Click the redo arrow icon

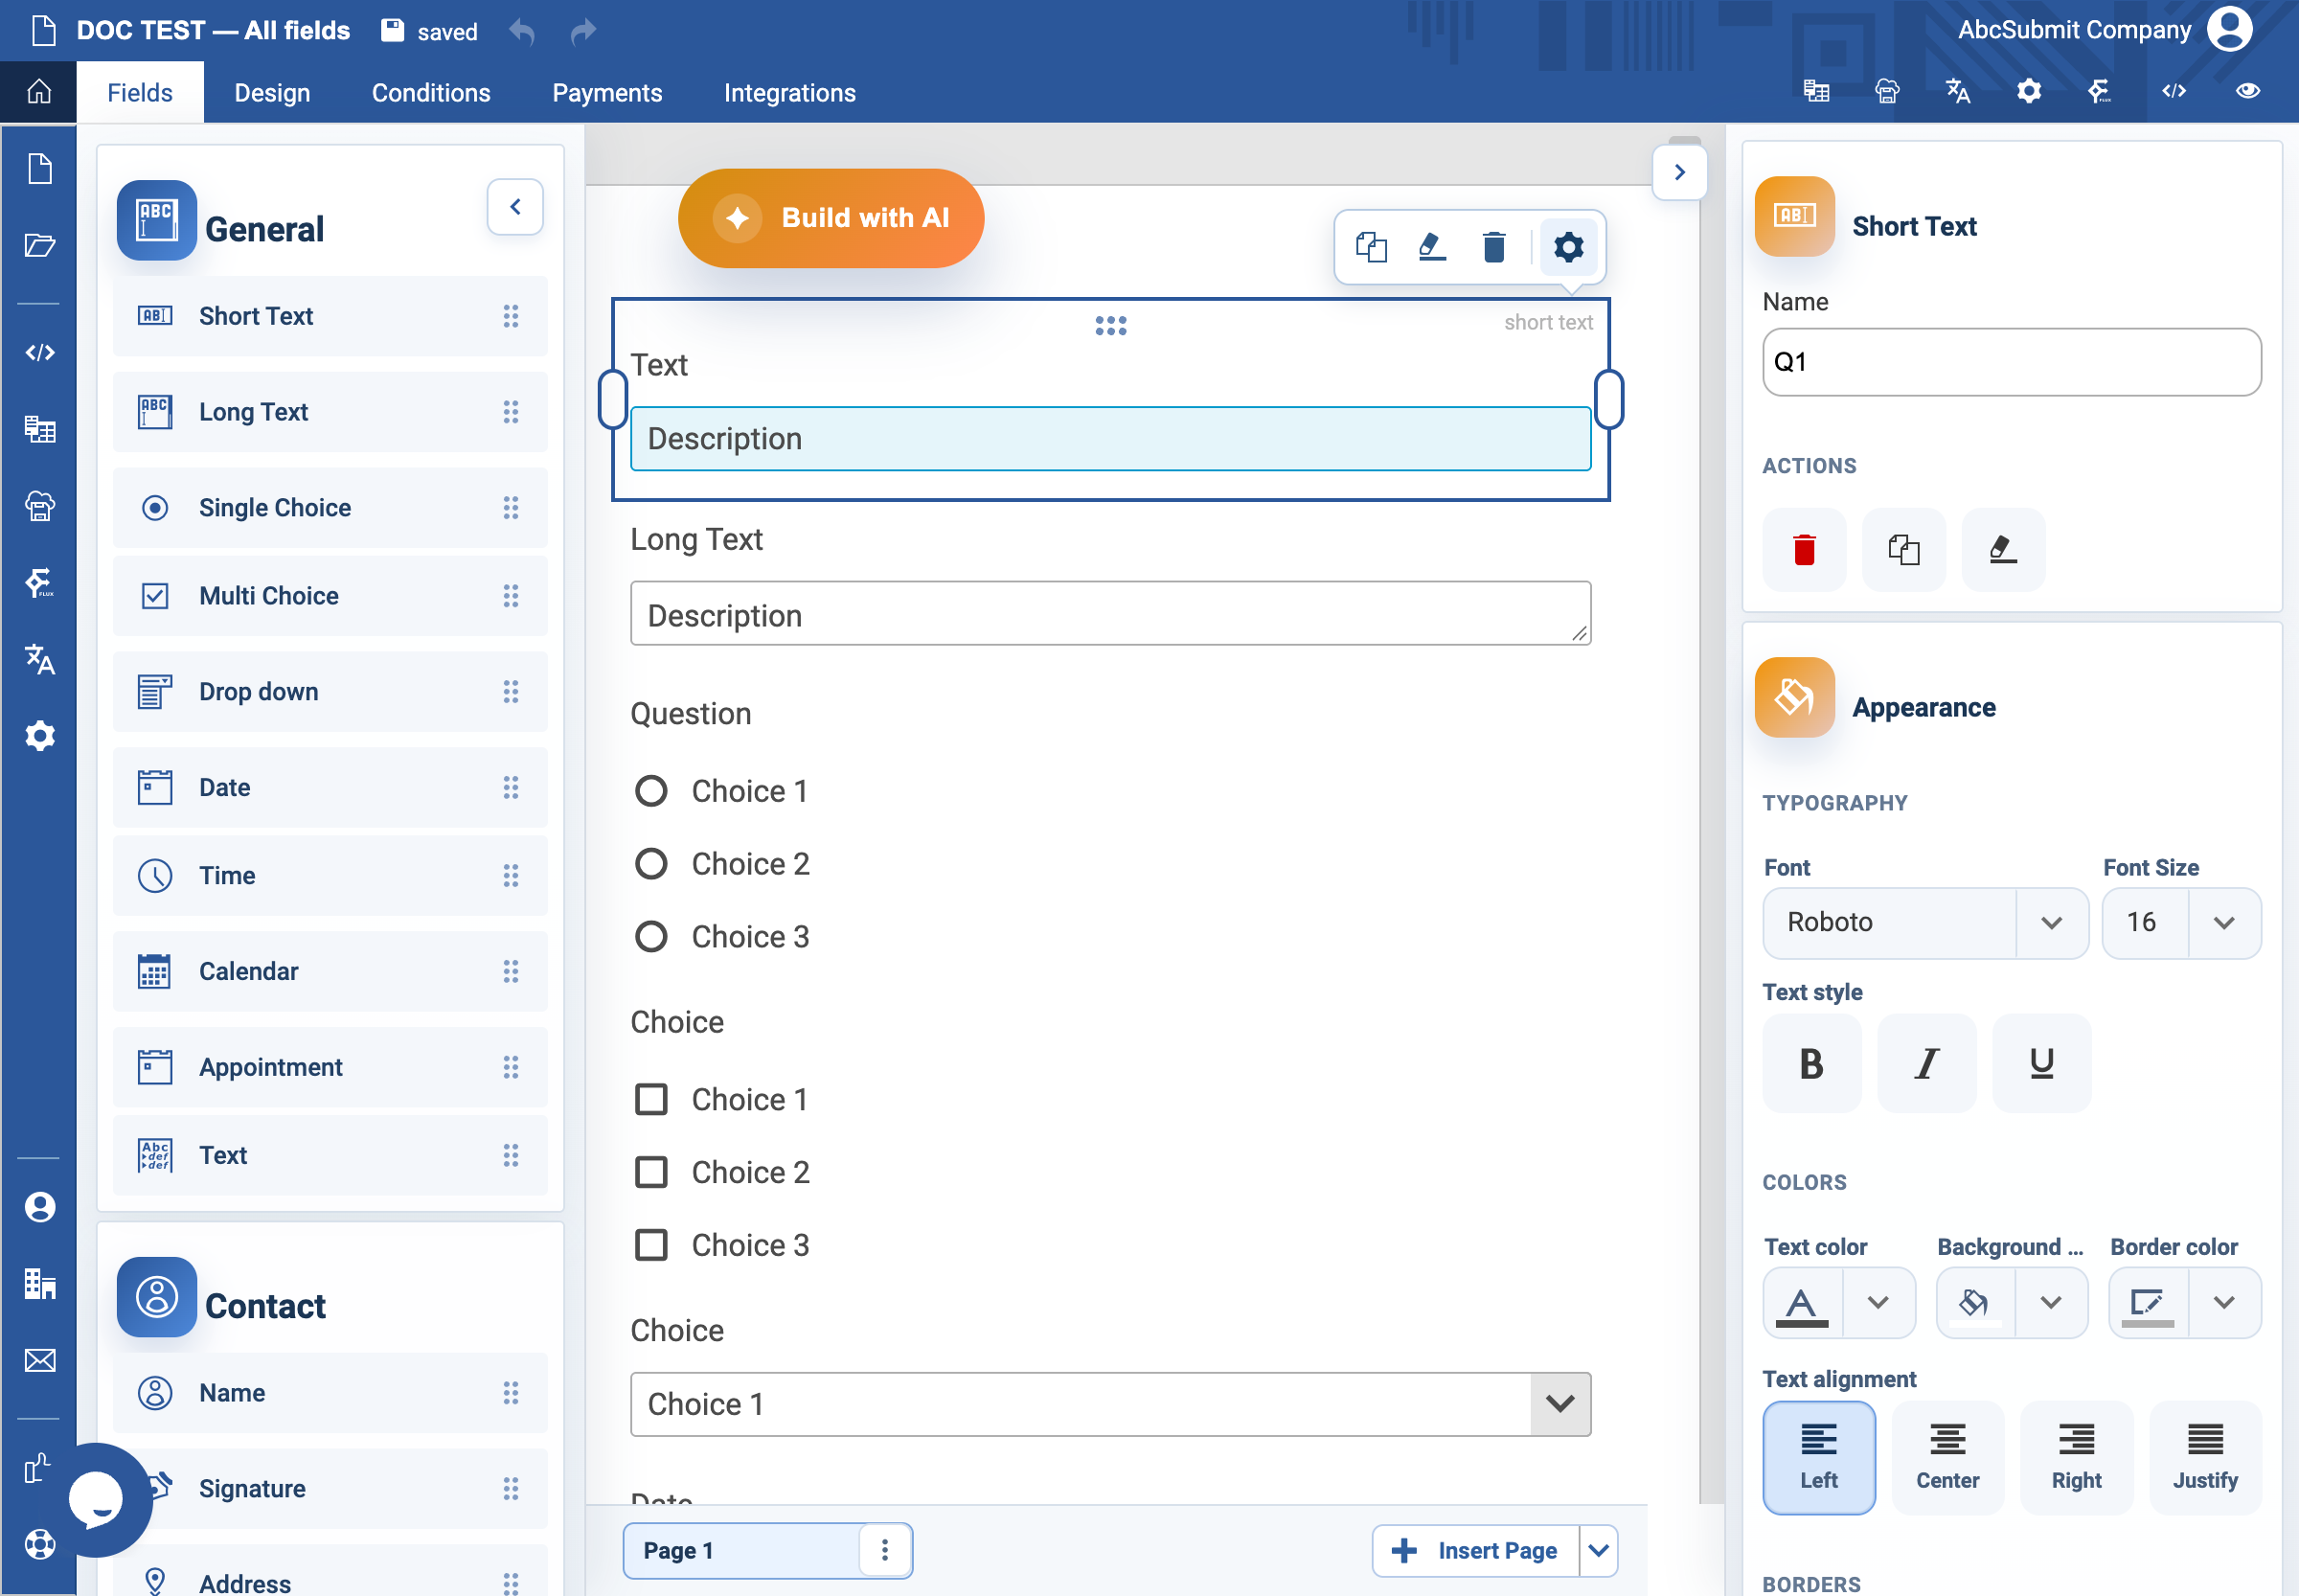(583, 32)
